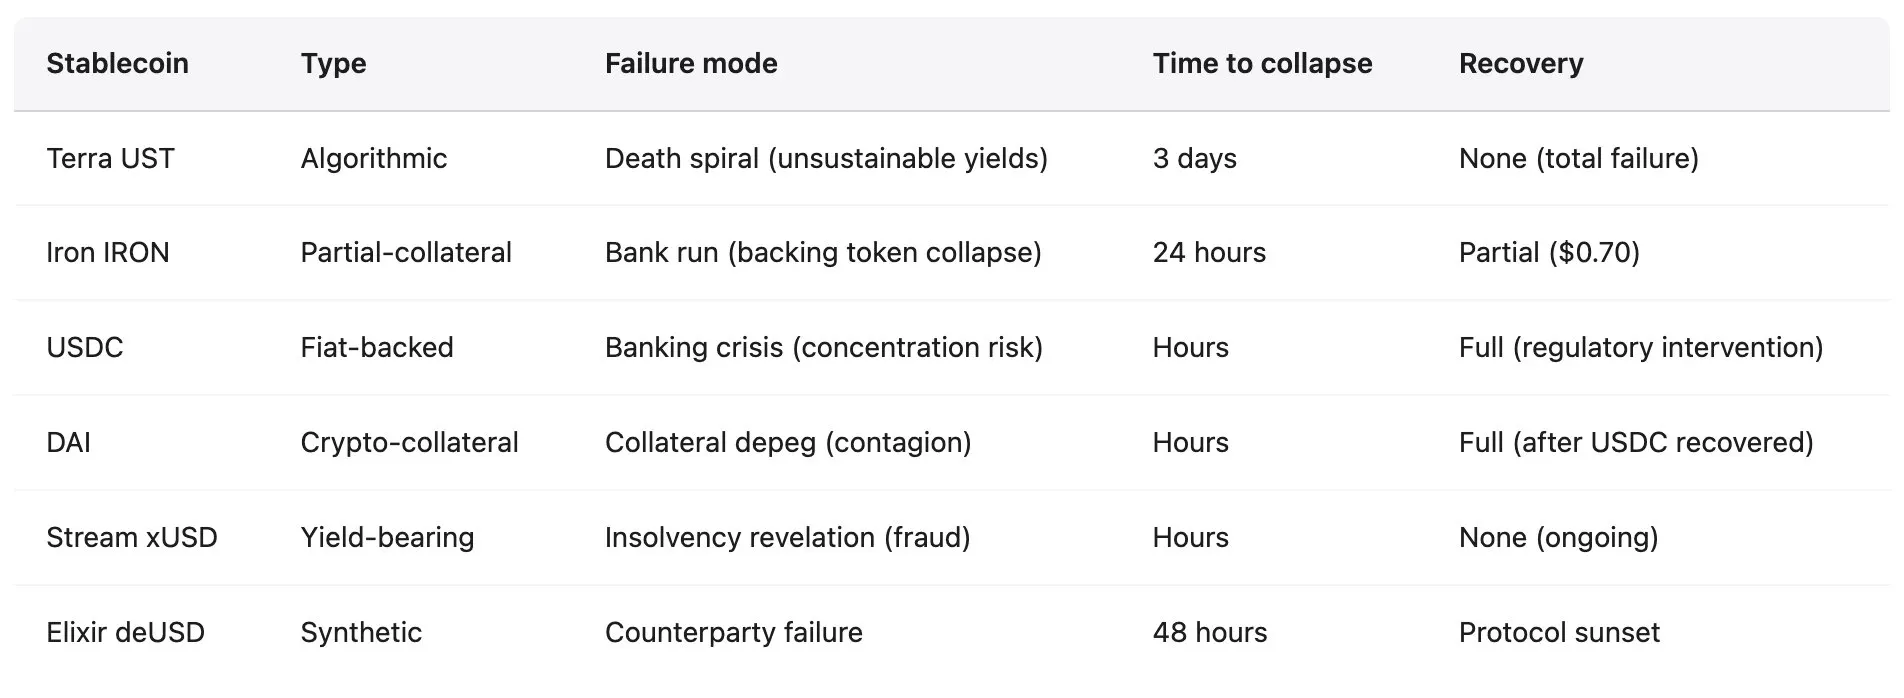Image resolution: width=1904 pixels, height=698 pixels.
Task: Click the Type column header
Action: pyautogui.click(x=333, y=63)
